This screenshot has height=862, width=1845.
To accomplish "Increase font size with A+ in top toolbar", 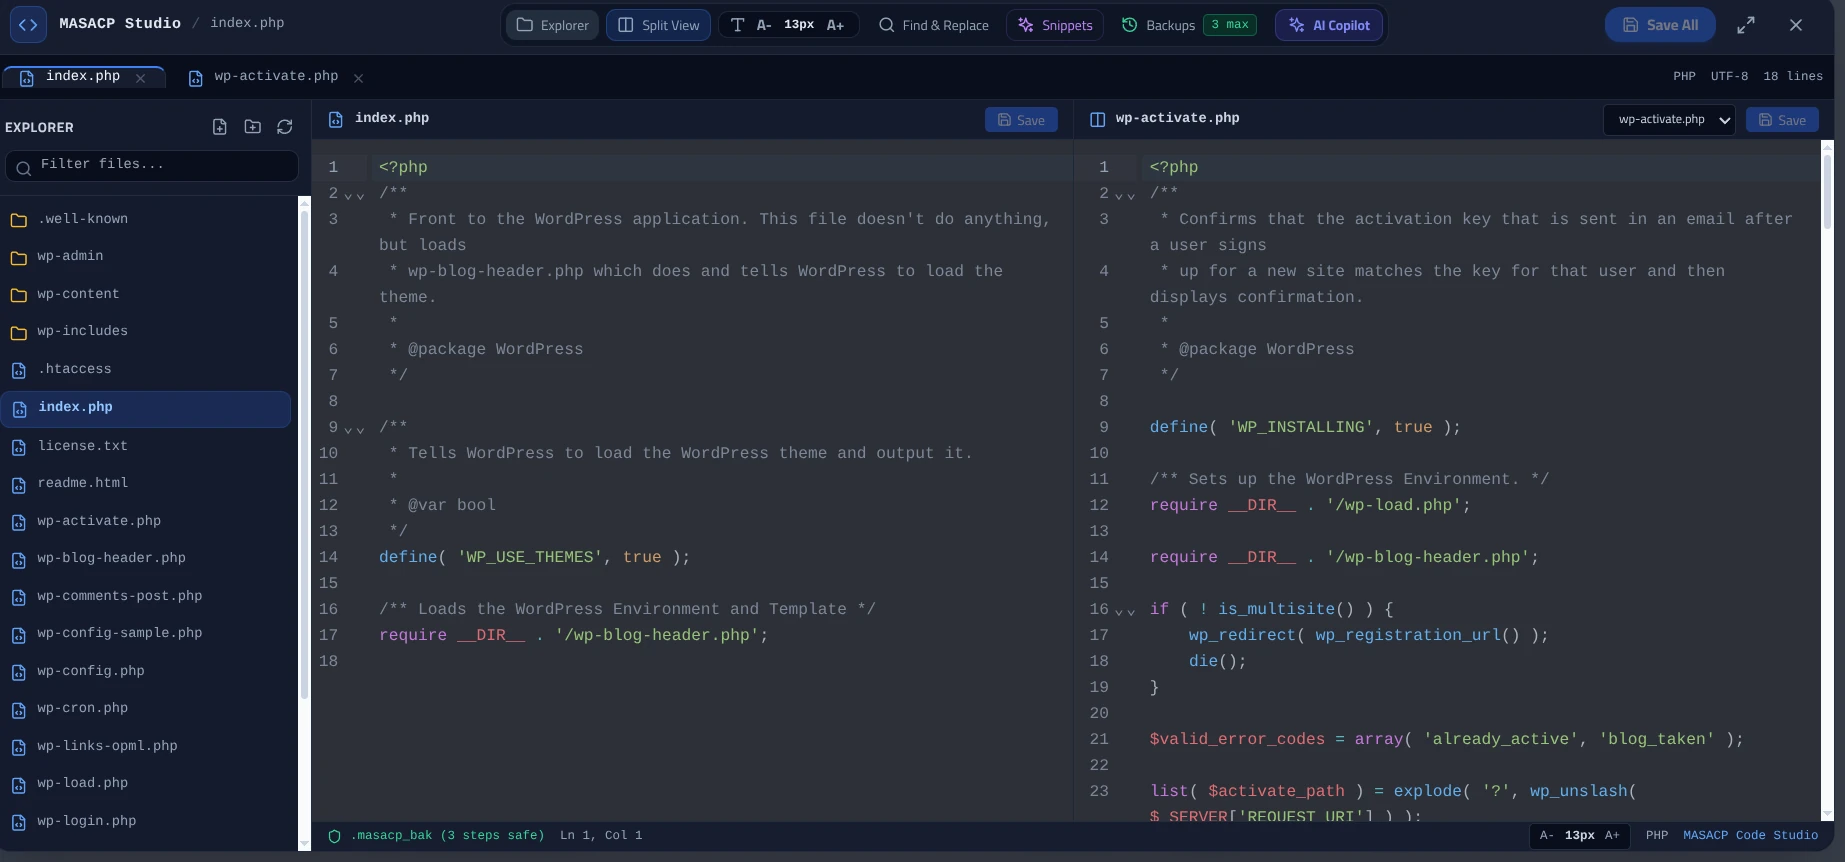I will pos(835,25).
